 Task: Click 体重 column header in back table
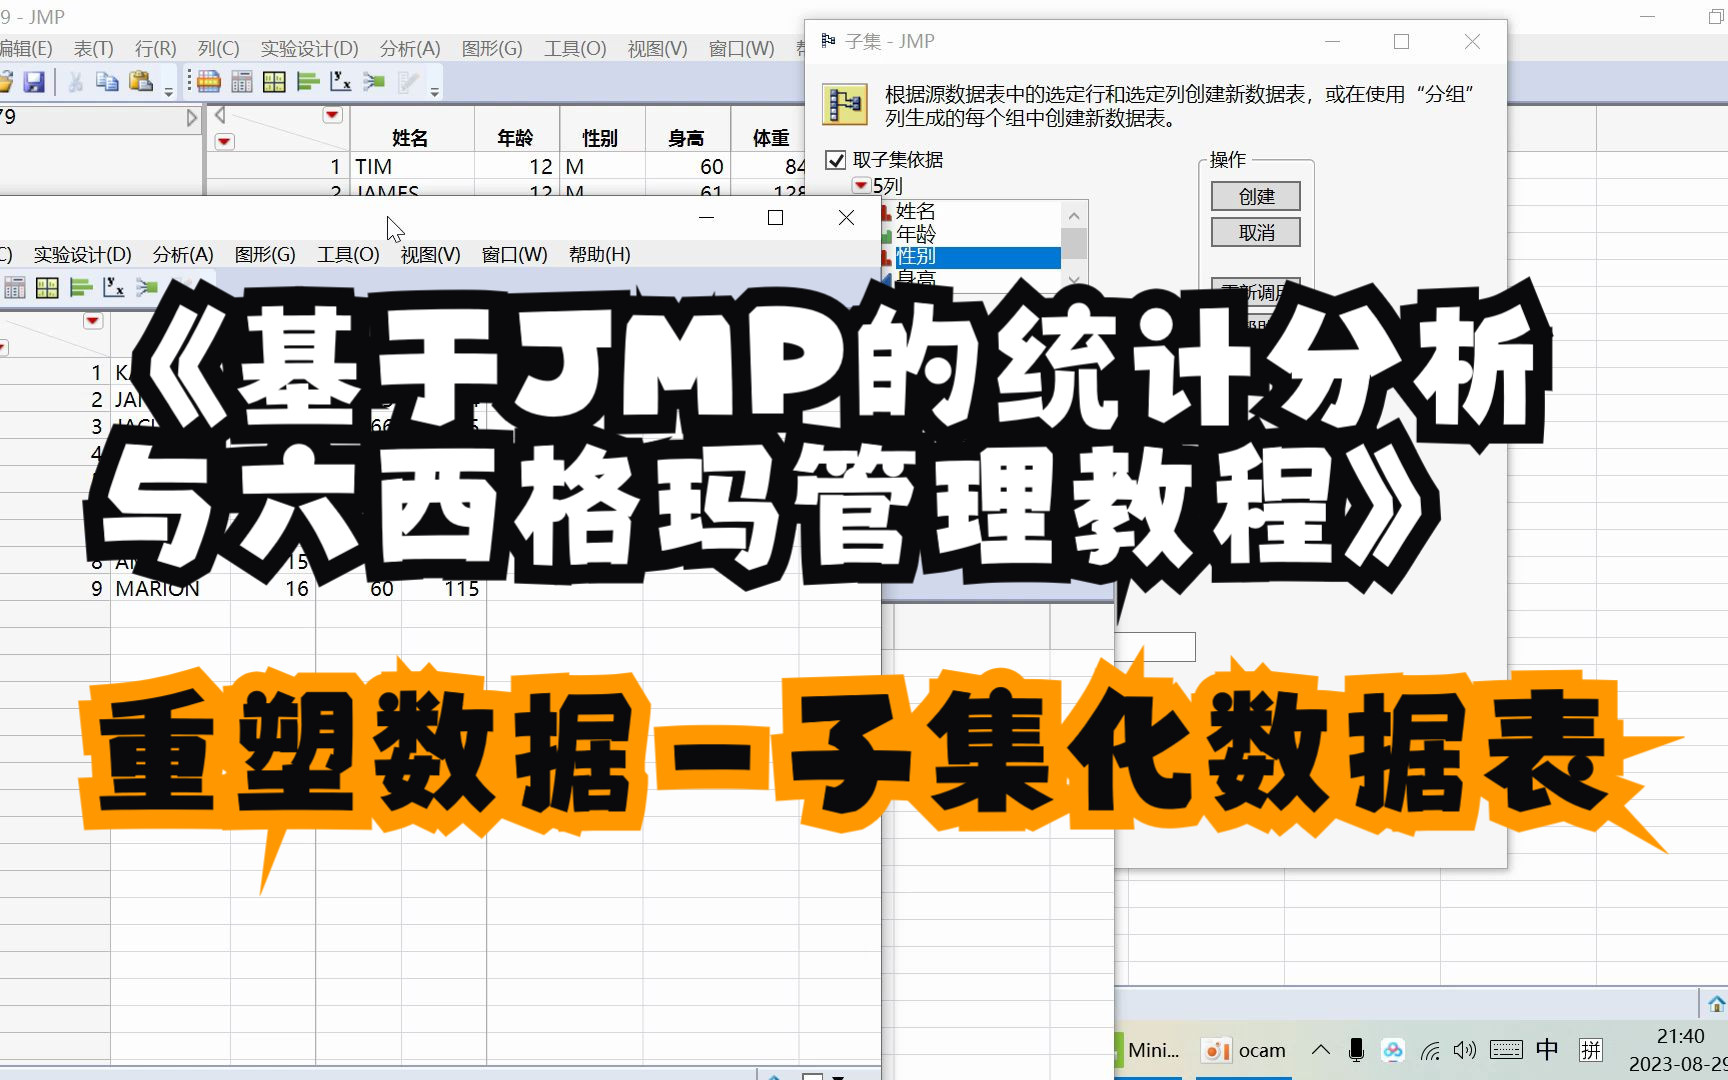tap(771, 138)
